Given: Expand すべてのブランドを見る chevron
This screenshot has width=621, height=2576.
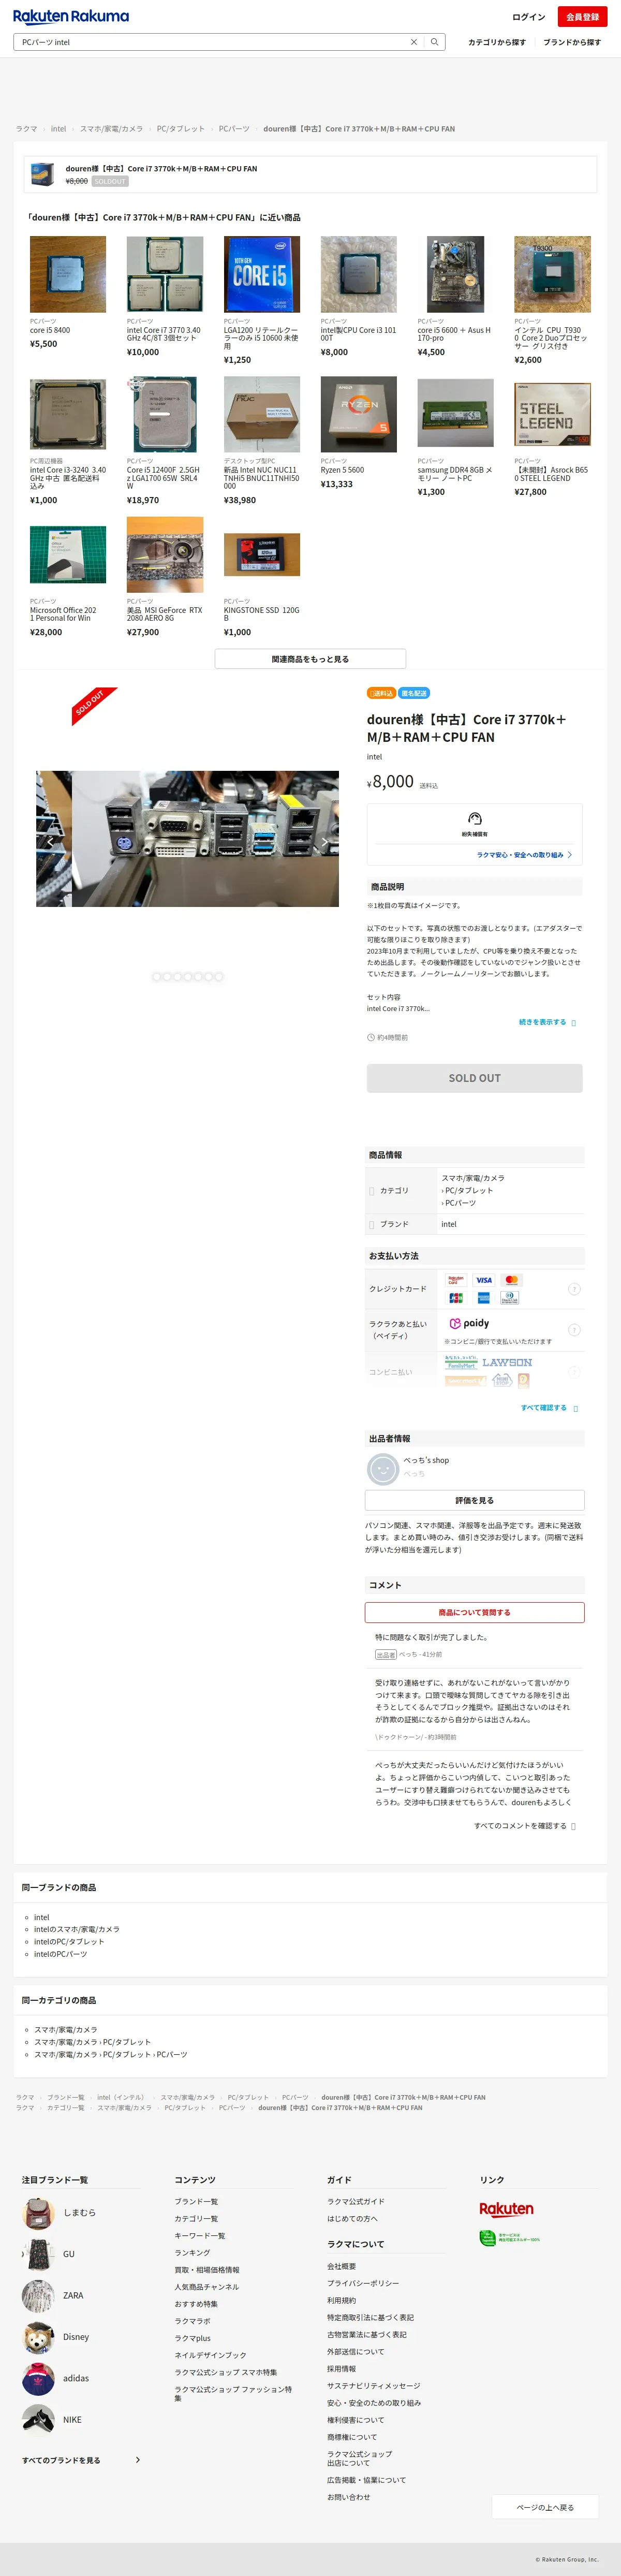Looking at the screenshot, I should click(138, 2459).
